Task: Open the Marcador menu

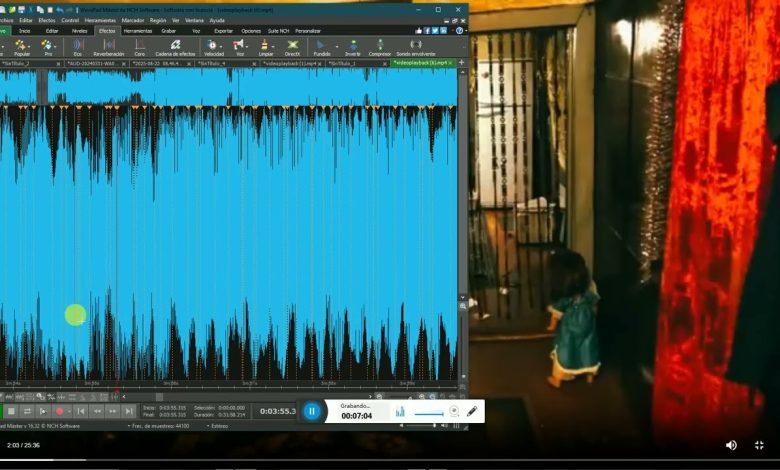Action: (x=133, y=20)
